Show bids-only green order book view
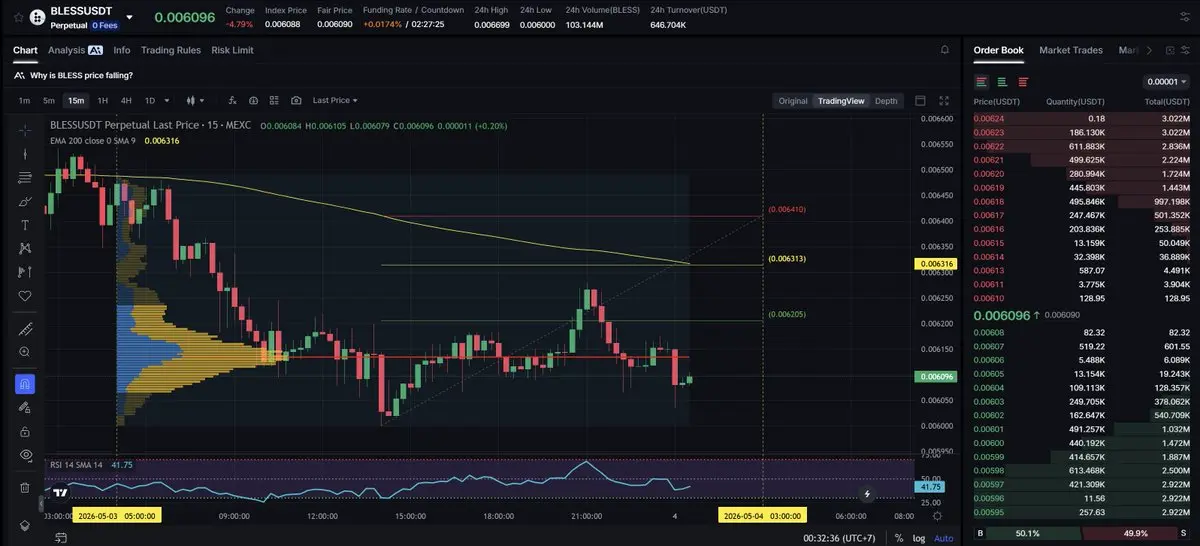 tap(1002, 81)
